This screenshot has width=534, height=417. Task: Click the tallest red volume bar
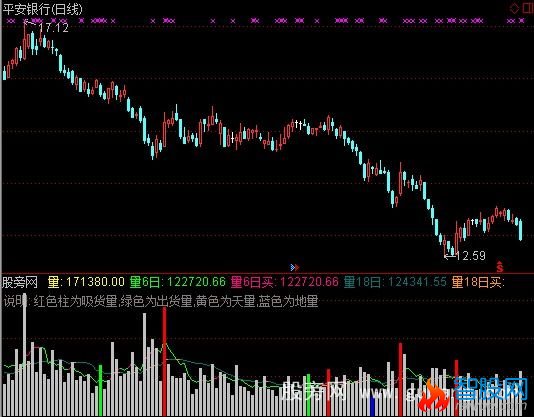164,361
